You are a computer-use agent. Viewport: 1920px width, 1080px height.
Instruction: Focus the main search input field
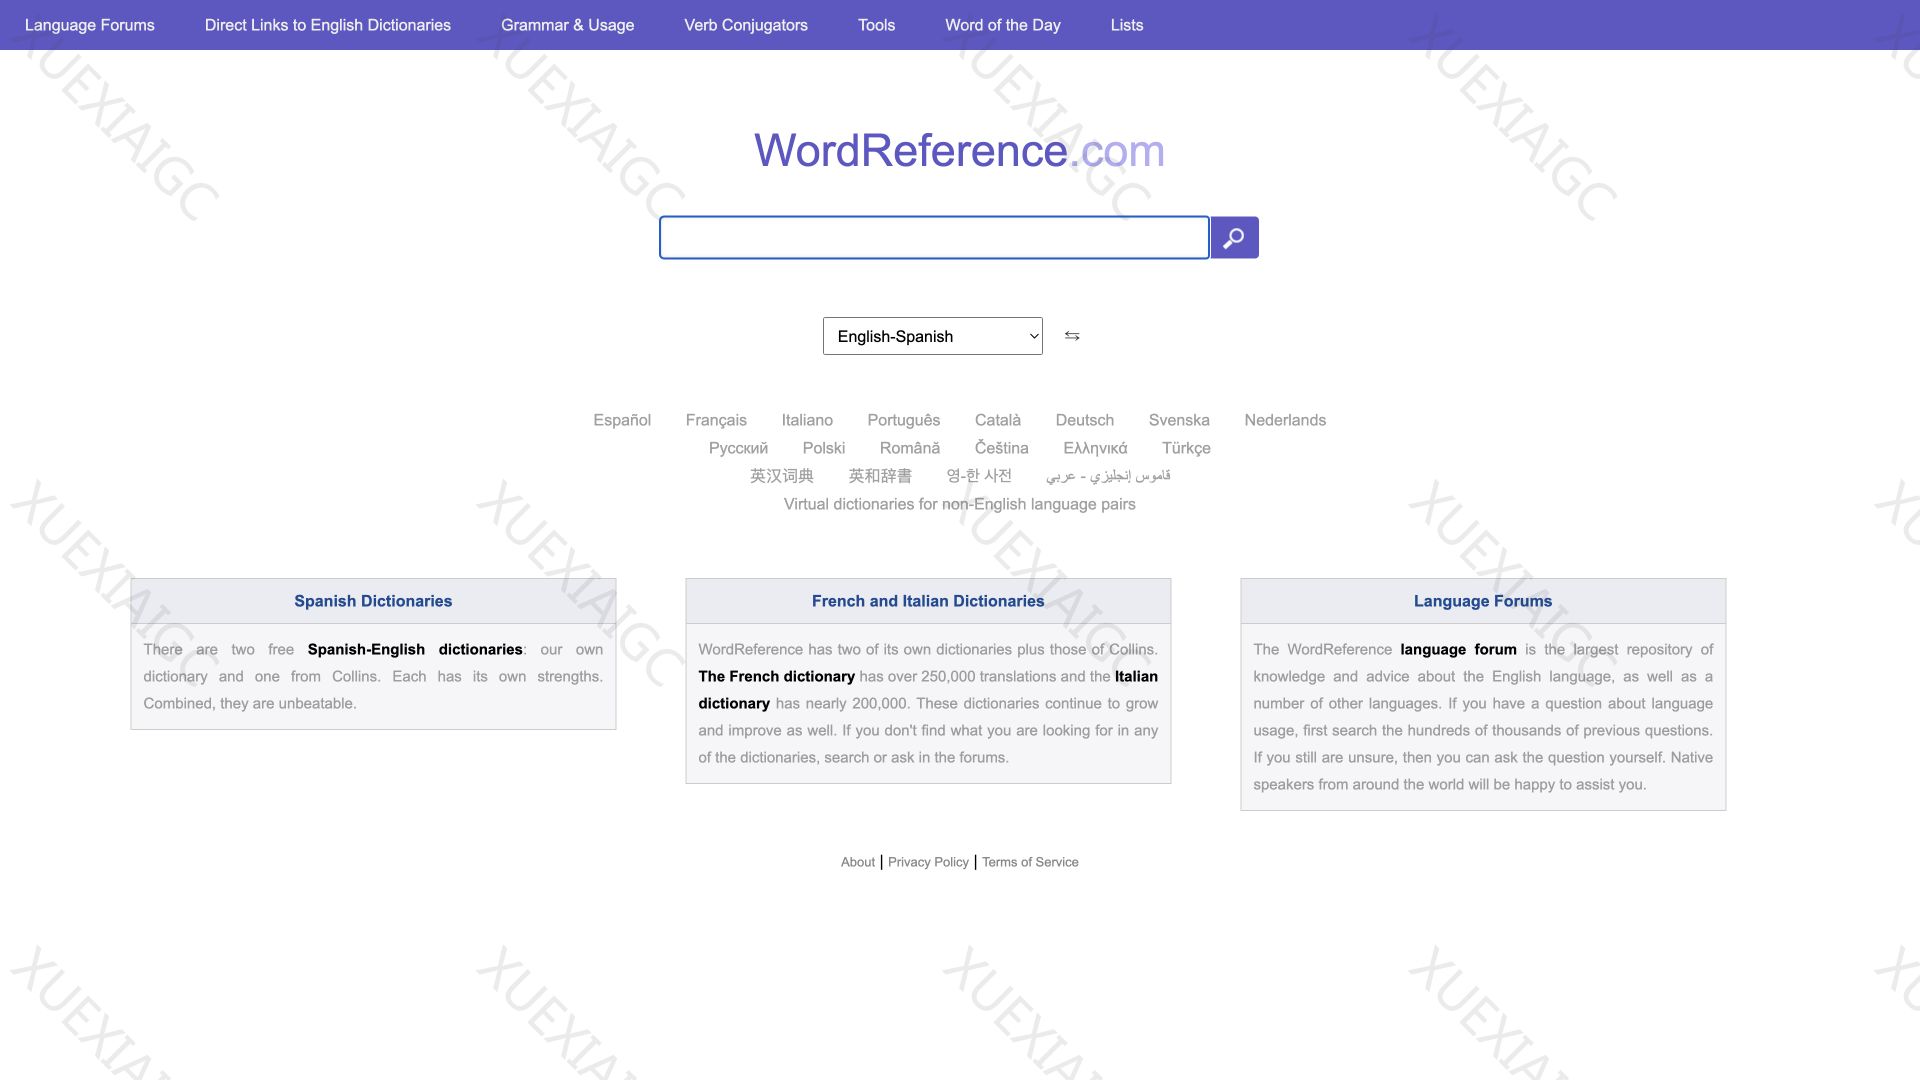coord(934,237)
